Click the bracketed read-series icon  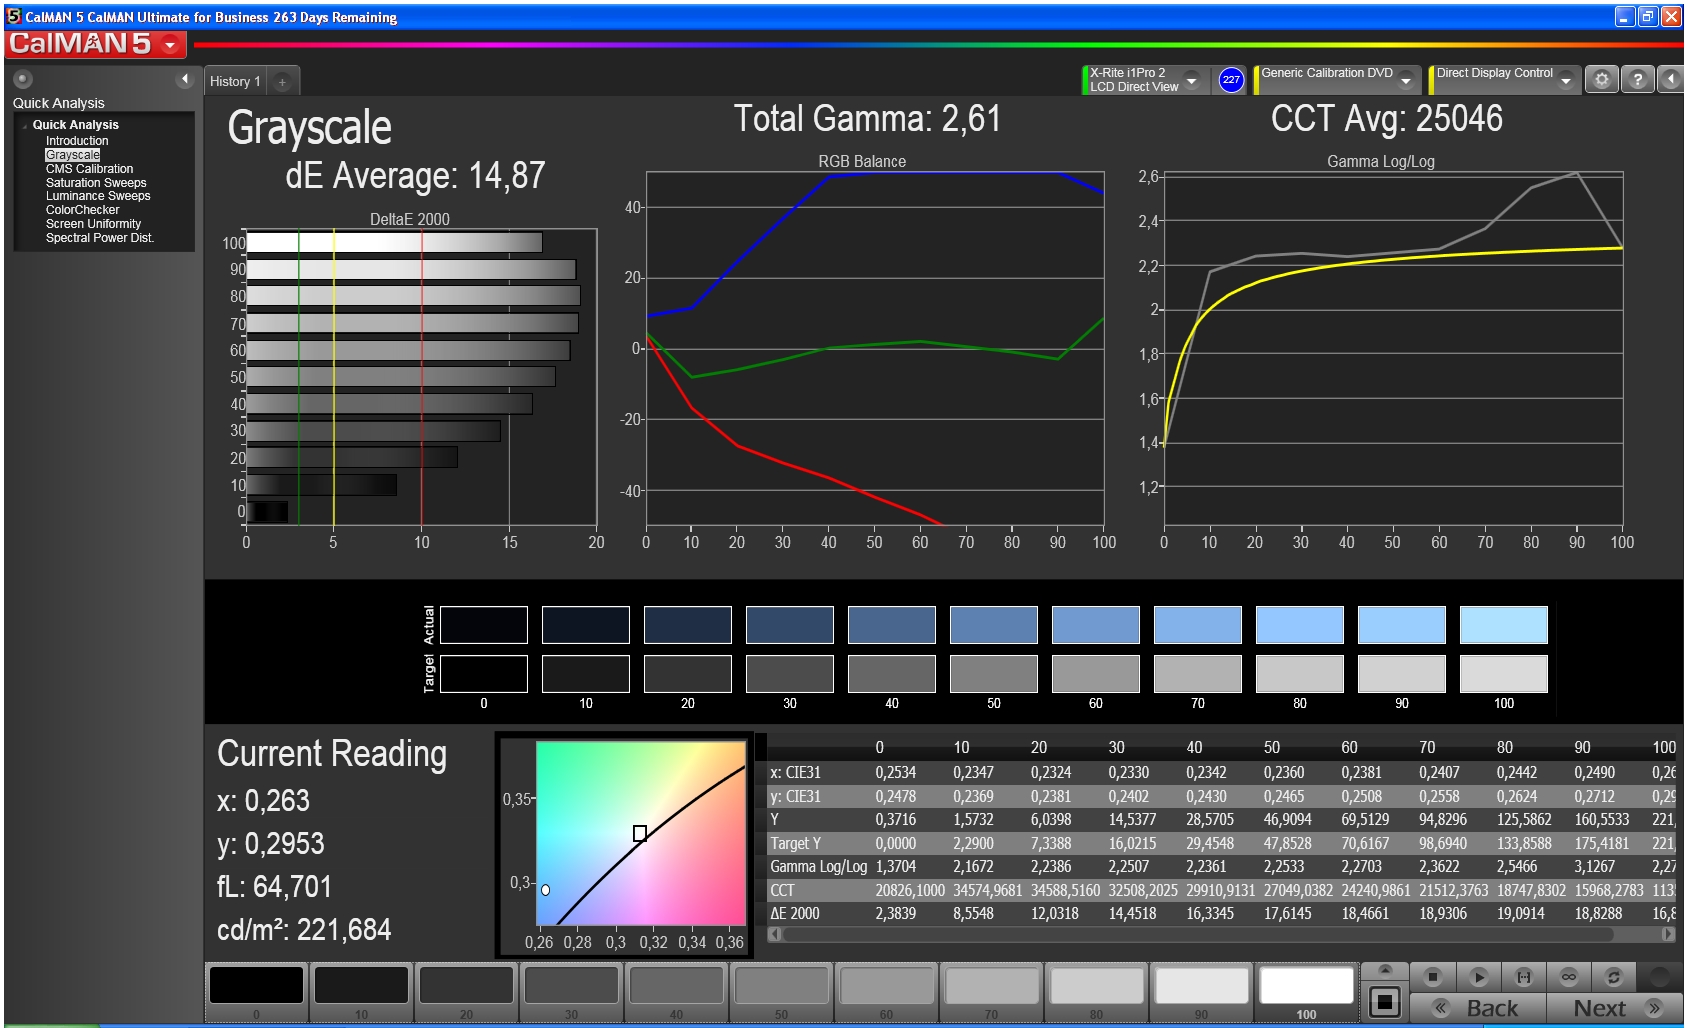coord(1524,977)
